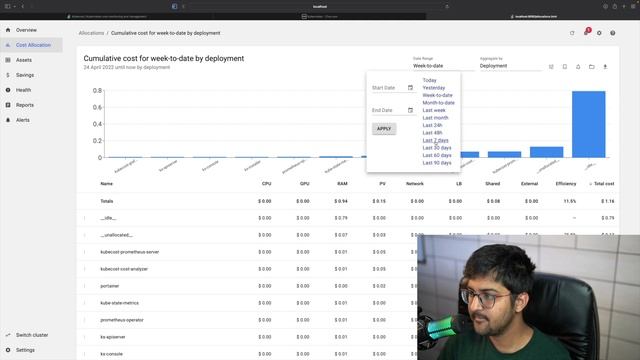Click the save report icon
640x360 pixels.
point(564,67)
